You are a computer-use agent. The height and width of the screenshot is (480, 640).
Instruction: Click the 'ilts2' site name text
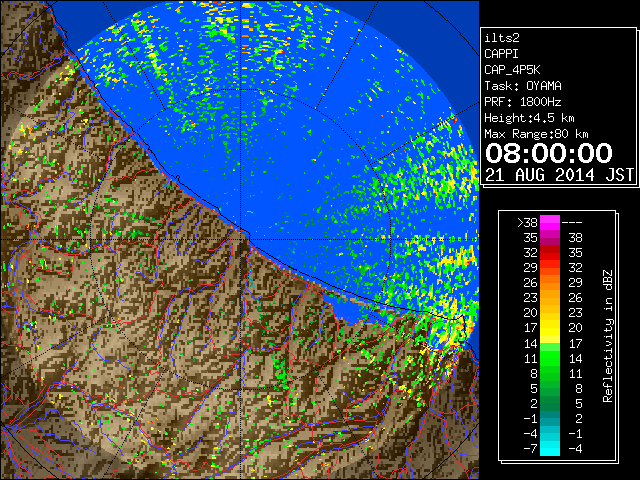(502, 38)
